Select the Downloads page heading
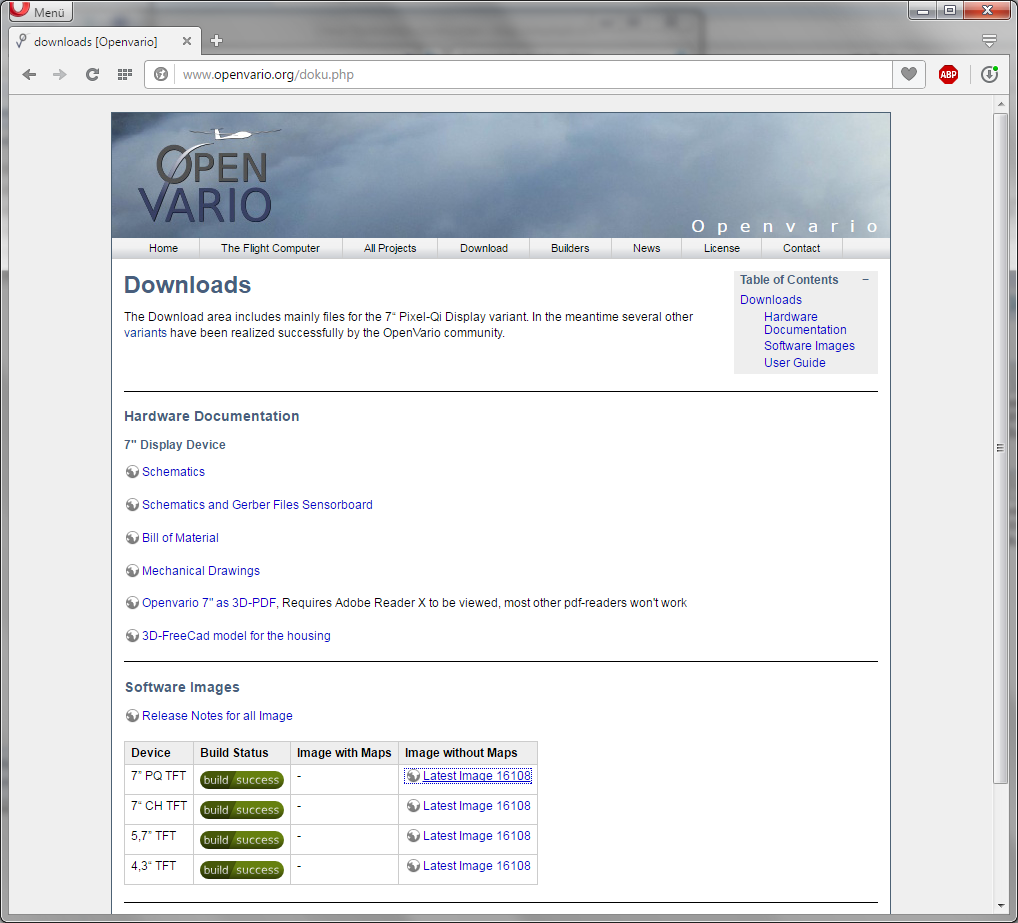 click(188, 285)
